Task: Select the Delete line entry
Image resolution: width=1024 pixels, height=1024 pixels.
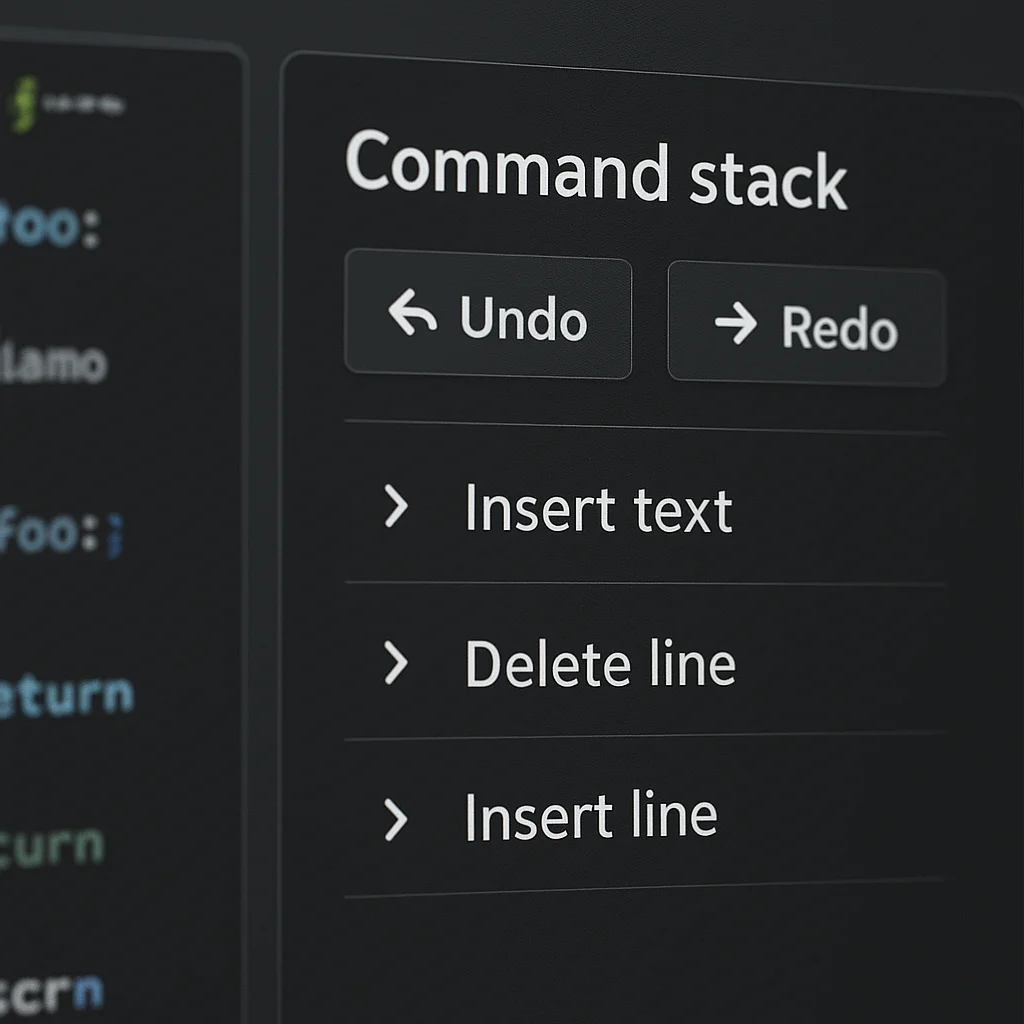Action: click(600, 664)
